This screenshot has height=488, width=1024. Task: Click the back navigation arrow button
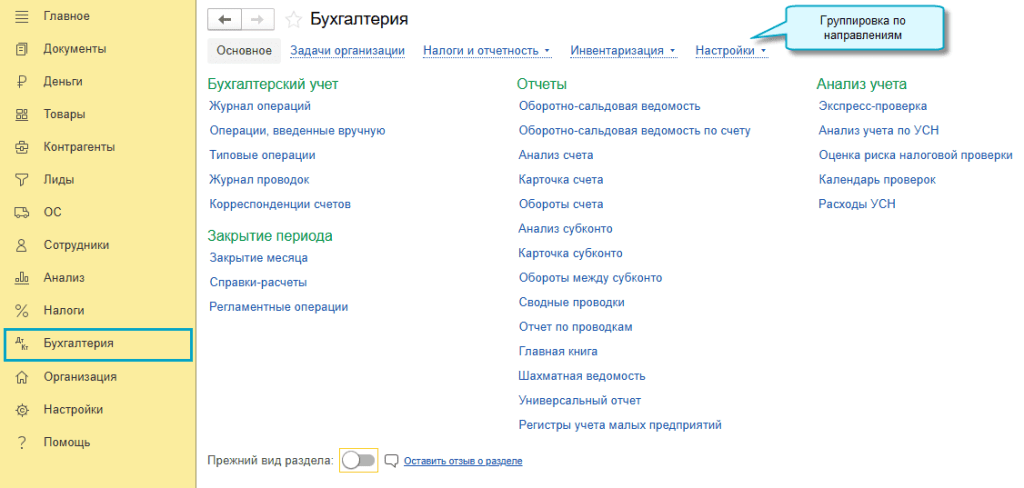click(224, 20)
